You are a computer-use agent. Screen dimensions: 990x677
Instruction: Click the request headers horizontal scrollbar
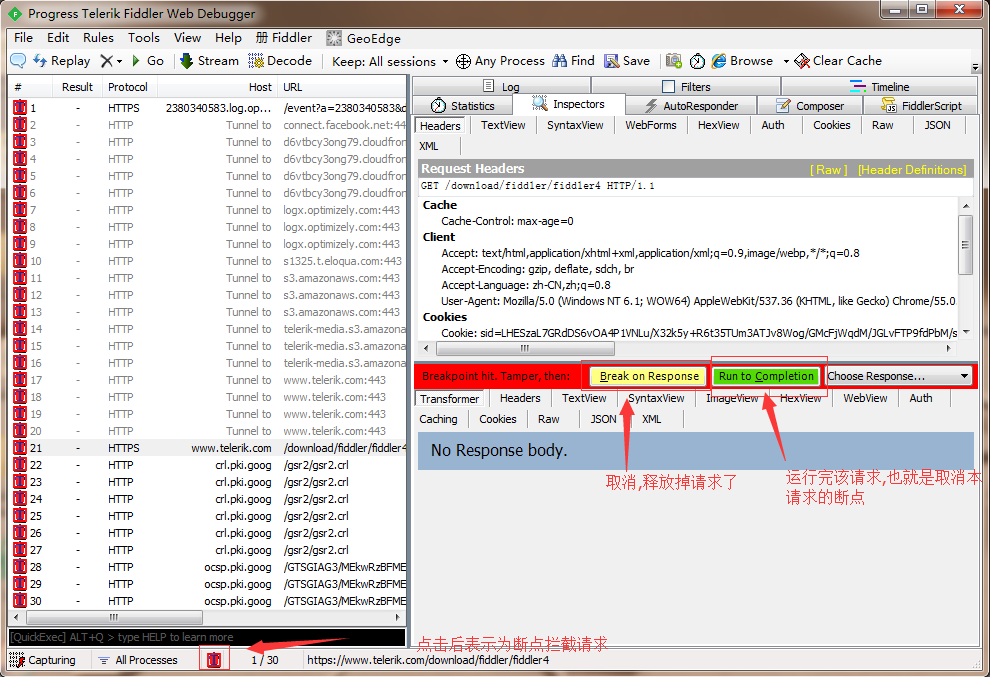[x=686, y=348]
